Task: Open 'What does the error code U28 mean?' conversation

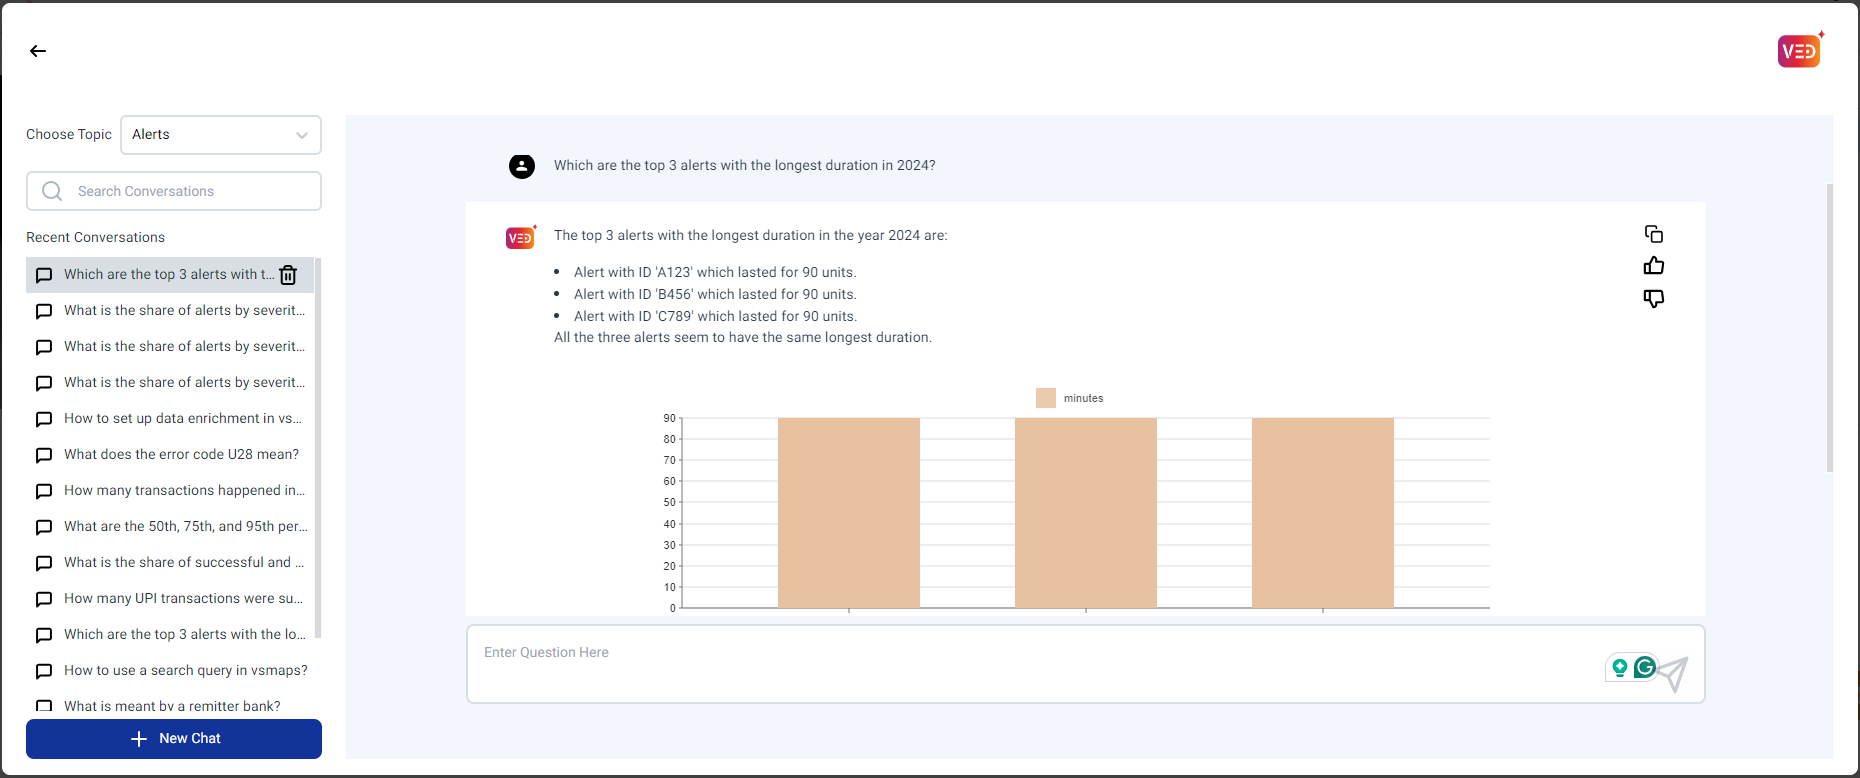Action: [x=181, y=455]
